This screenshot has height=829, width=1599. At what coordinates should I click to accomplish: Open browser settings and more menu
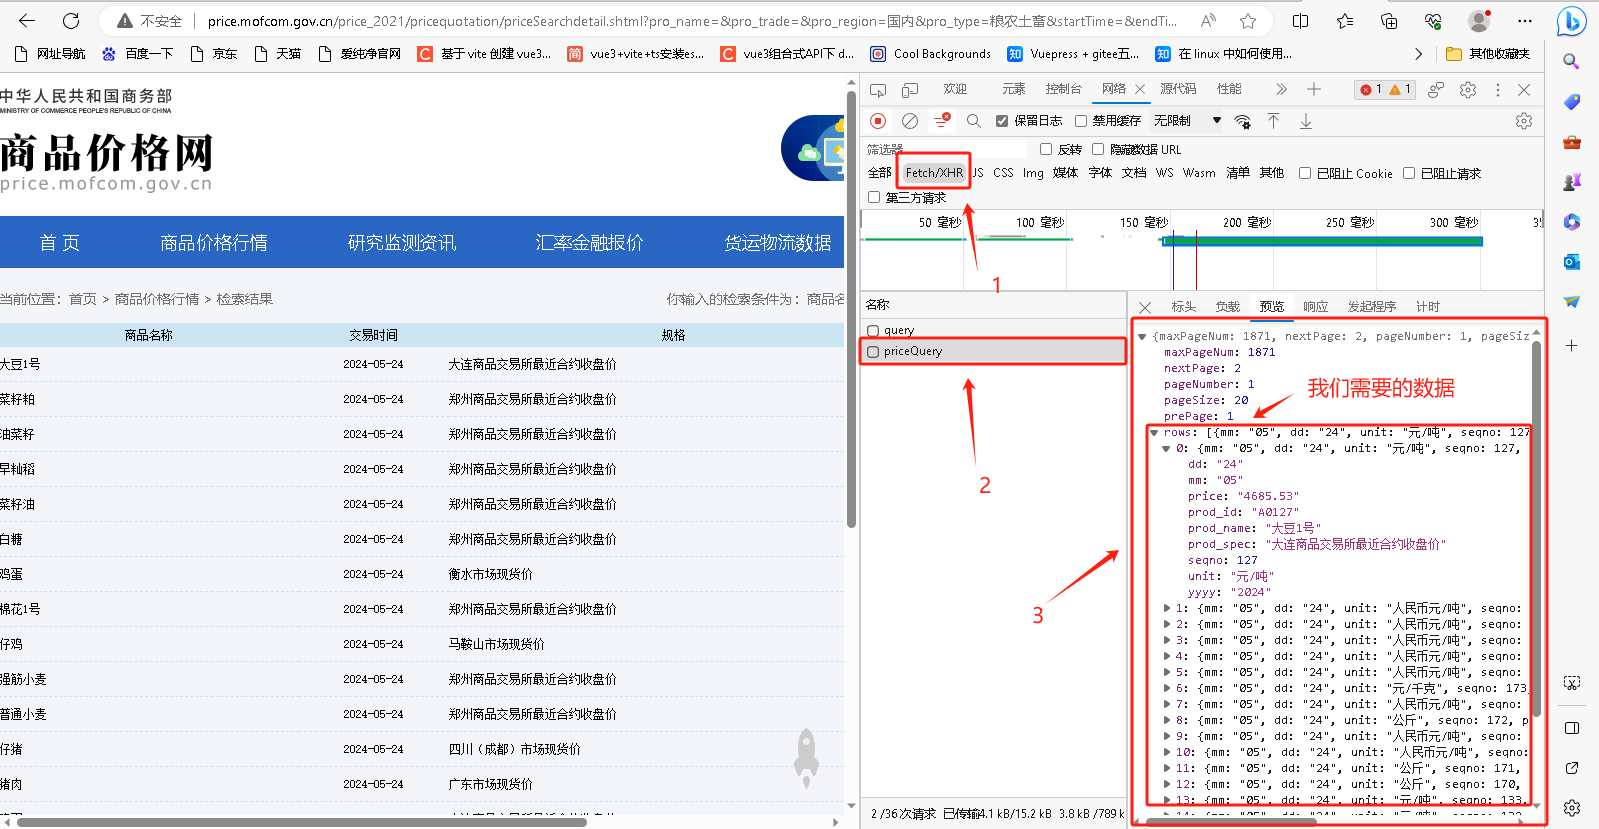tap(1524, 20)
